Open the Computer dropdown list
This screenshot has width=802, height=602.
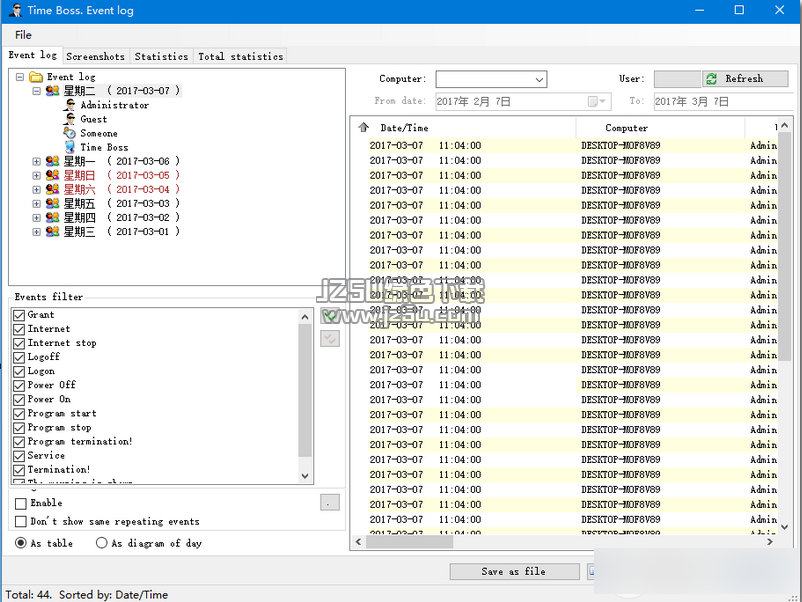point(539,79)
